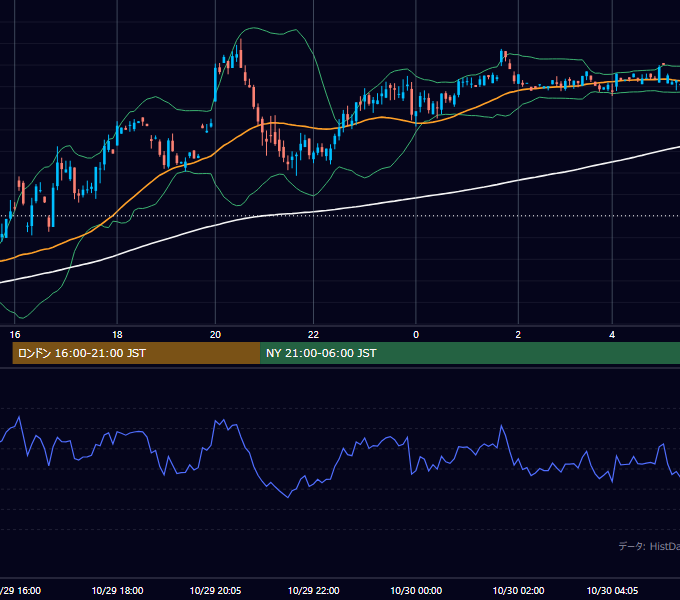The image size is (680, 600).
Task: Click the 10/30 00:00 date label
Action: 416,590
